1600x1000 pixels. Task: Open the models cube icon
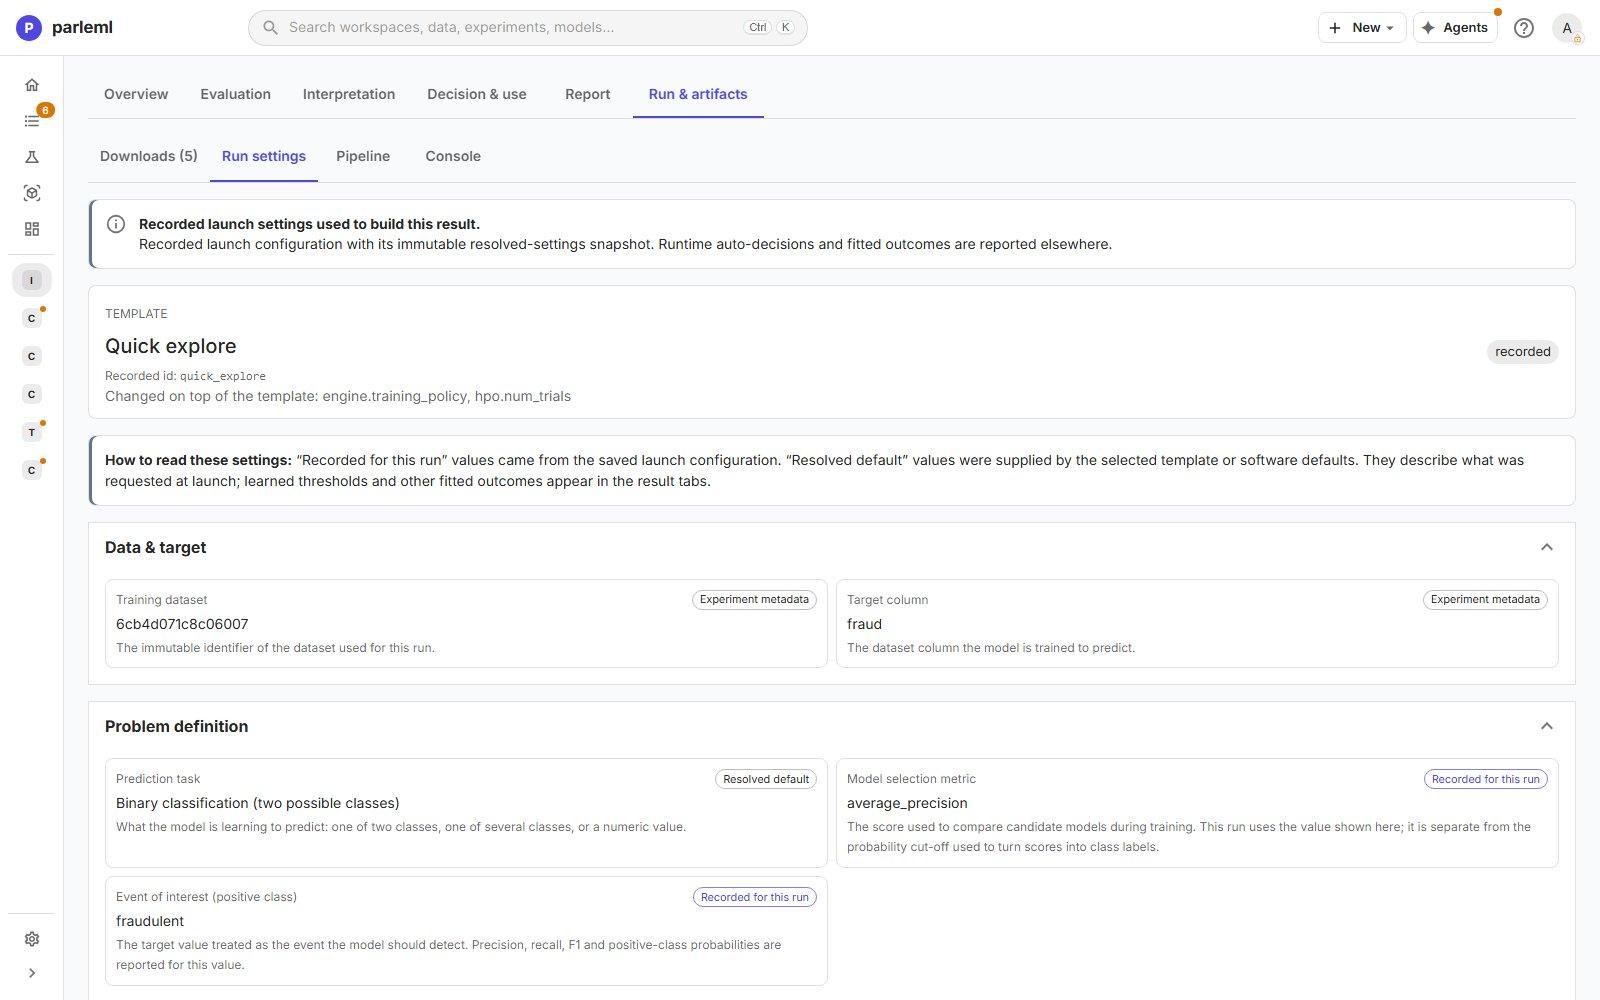32,193
